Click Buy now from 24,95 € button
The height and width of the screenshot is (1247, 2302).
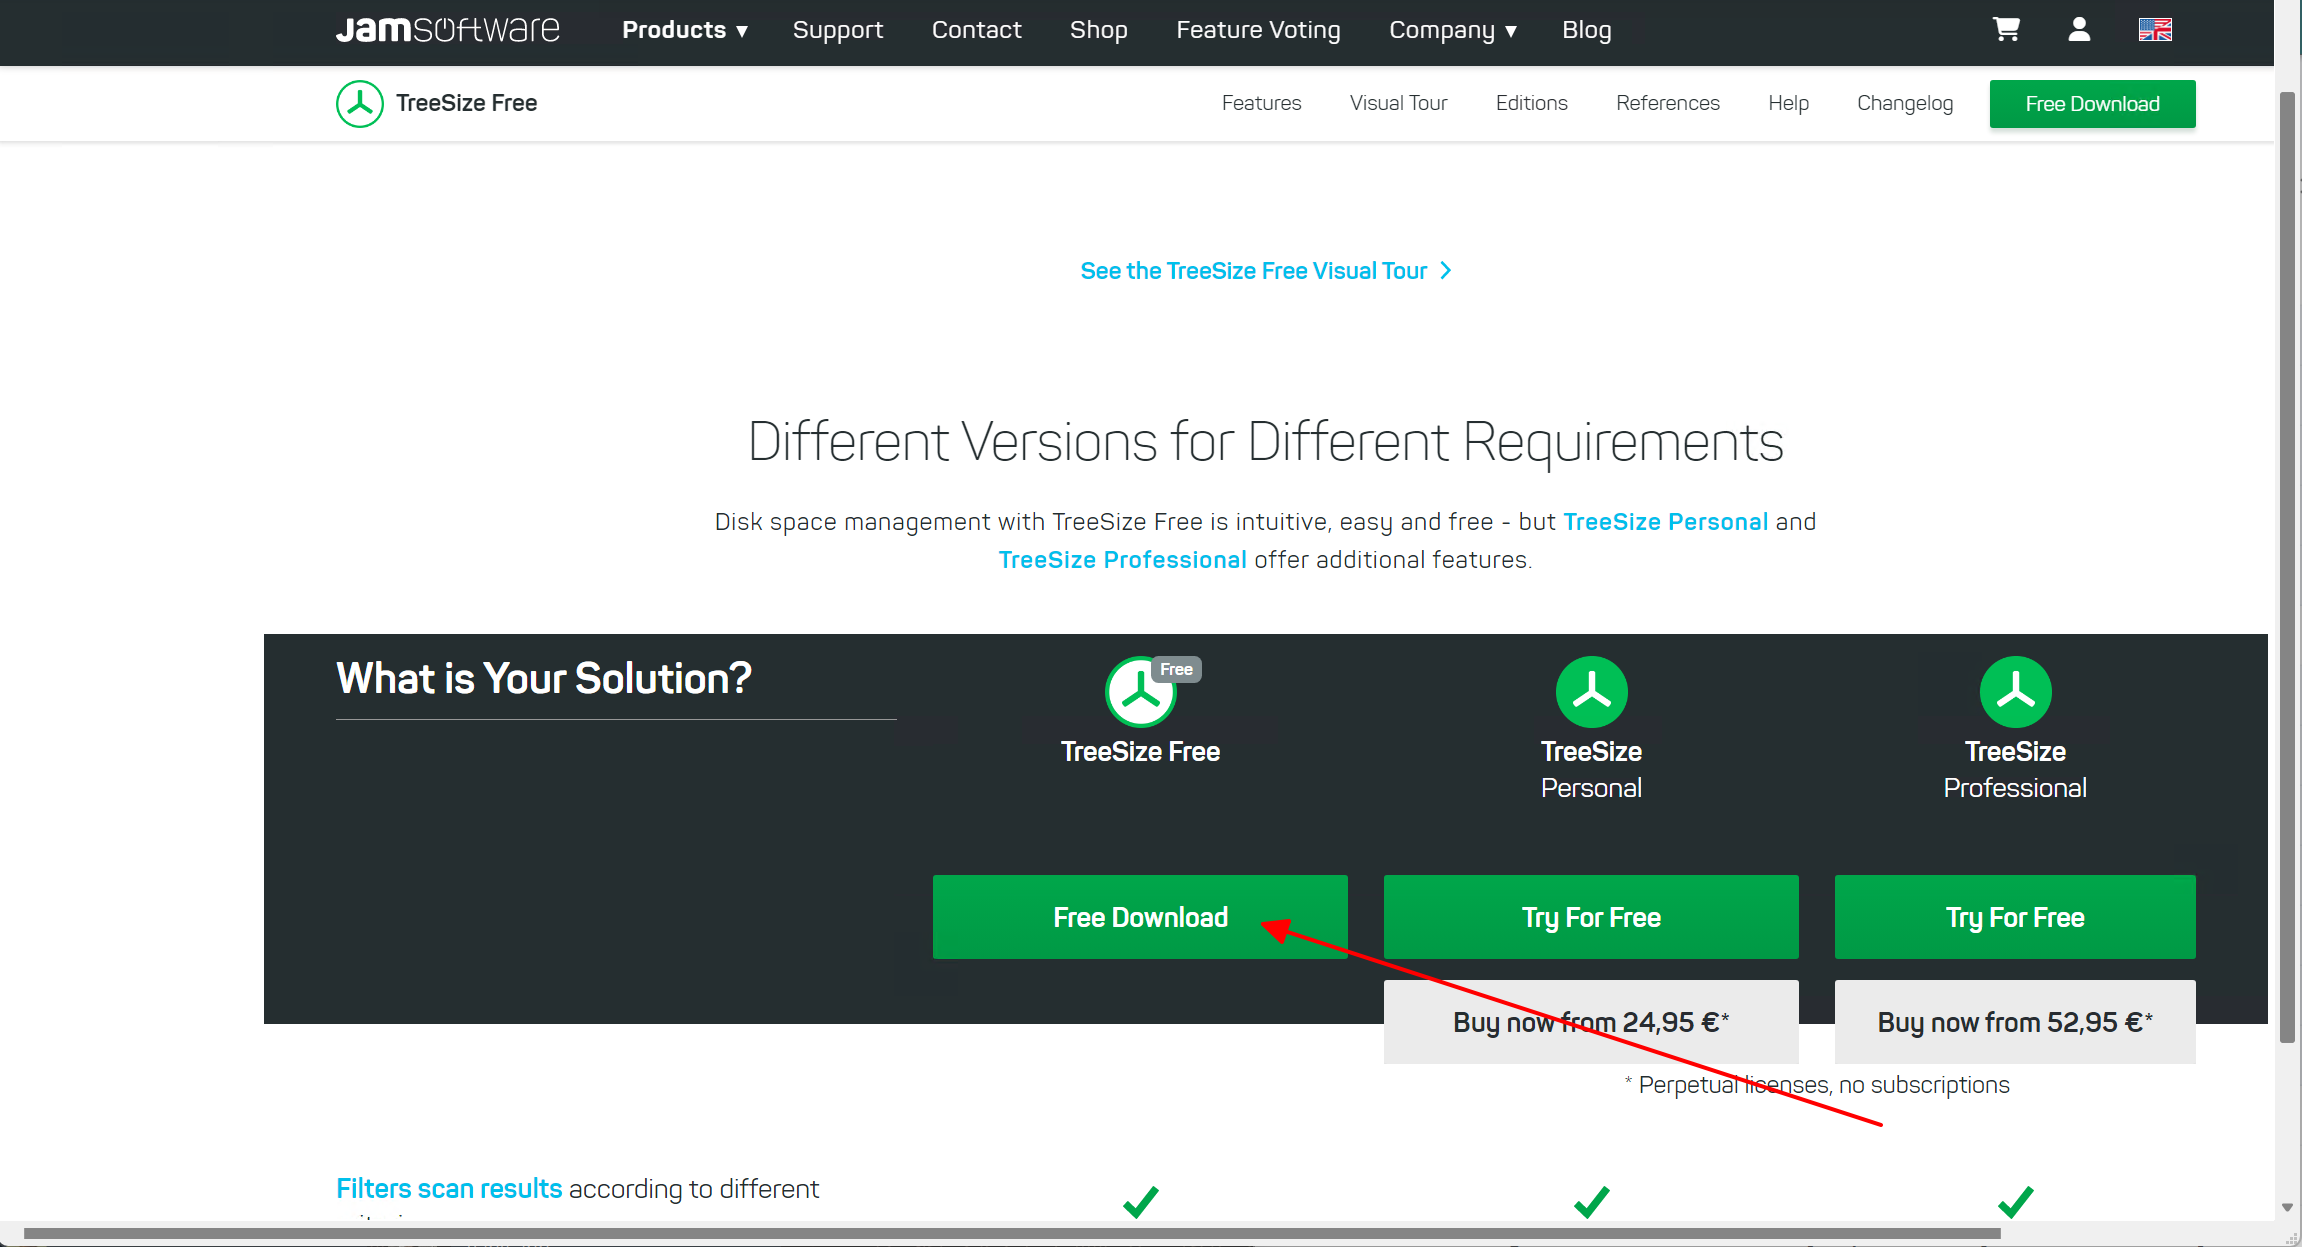pyautogui.click(x=1591, y=1022)
